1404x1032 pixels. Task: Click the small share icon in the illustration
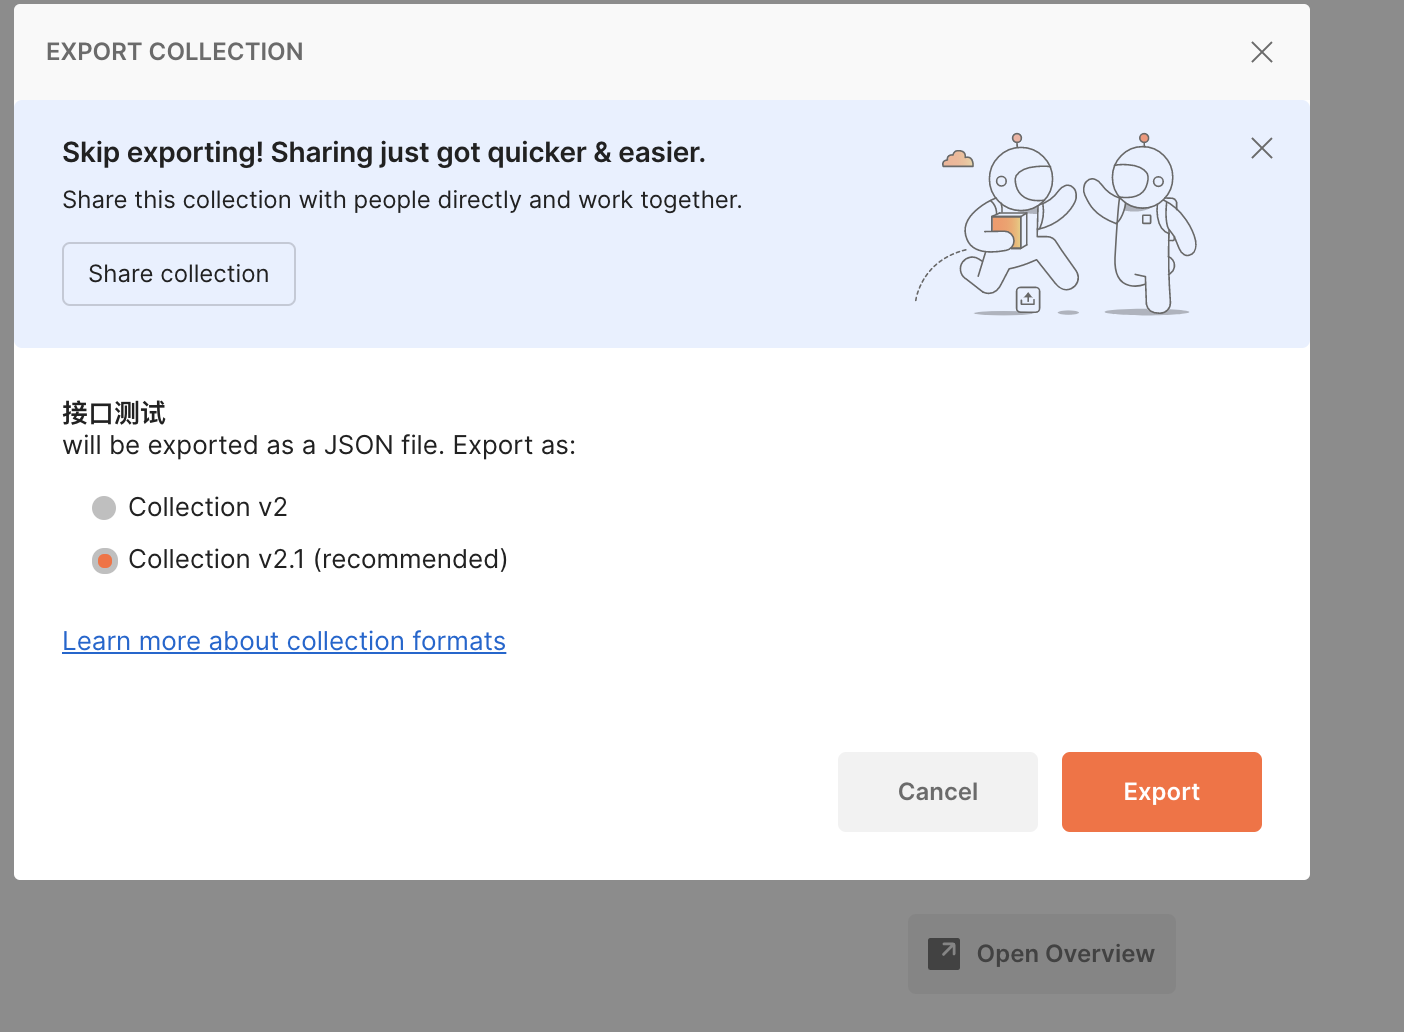(1028, 299)
